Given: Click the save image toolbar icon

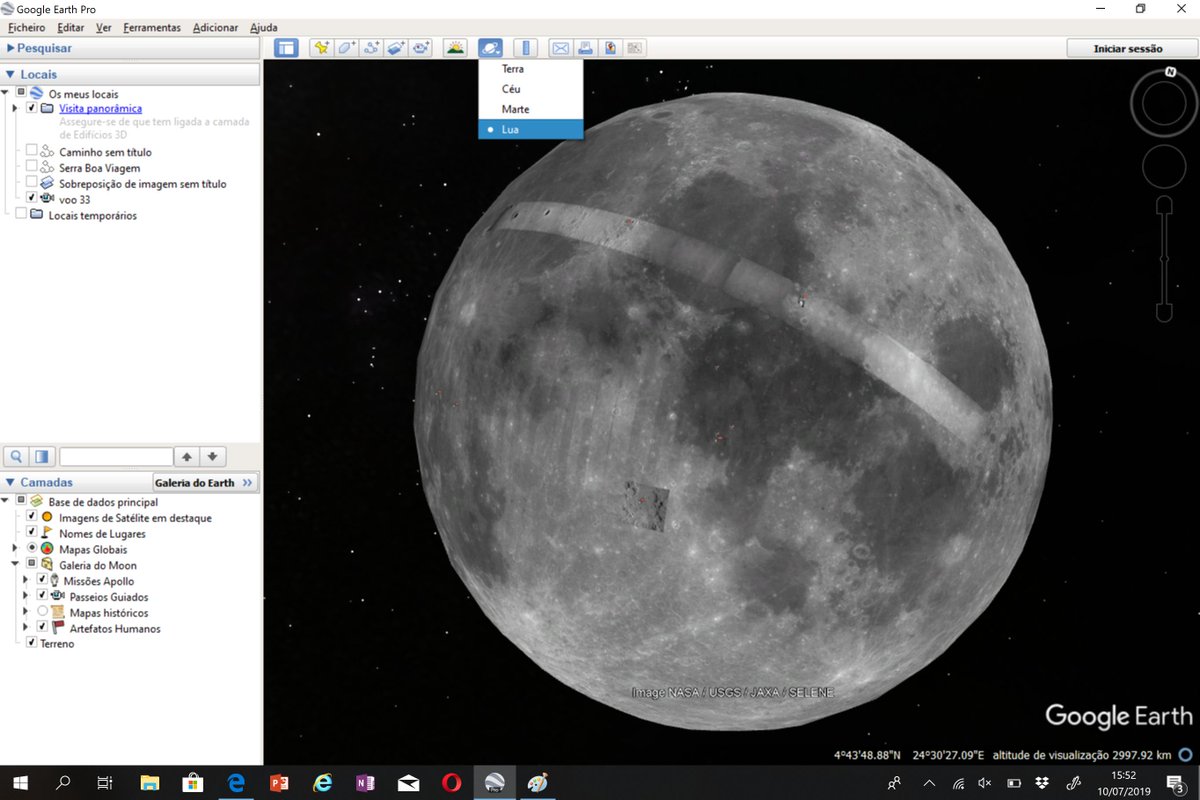Looking at the screenshot, I should point(610,47).
